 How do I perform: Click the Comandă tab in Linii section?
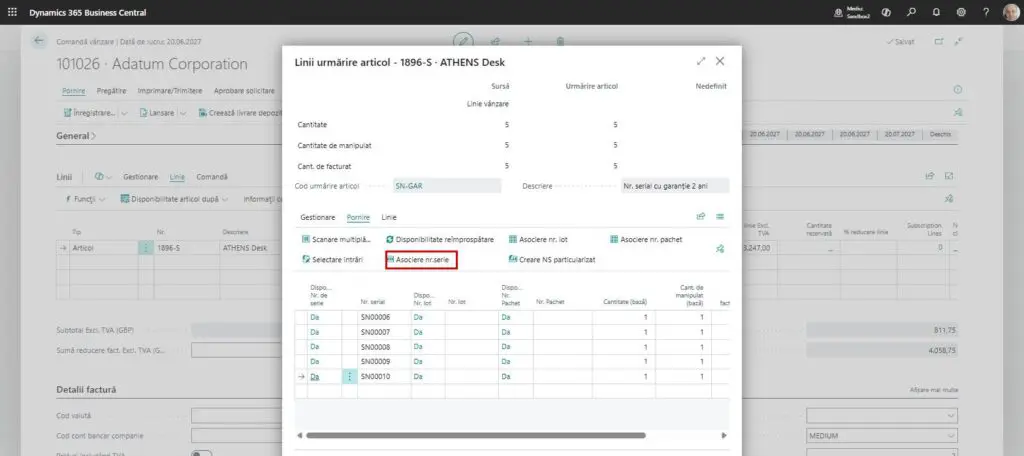click(x=212, y=177)
